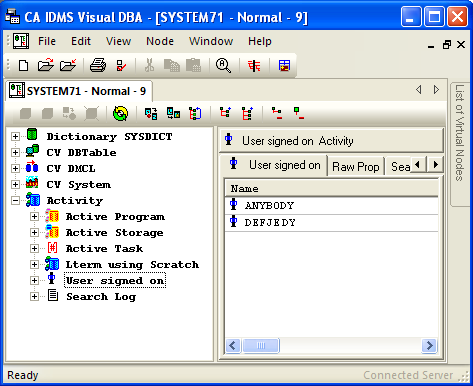Expand the Search Log node
The width and height of the screenshot is (473, 386).
pos(34,297)
